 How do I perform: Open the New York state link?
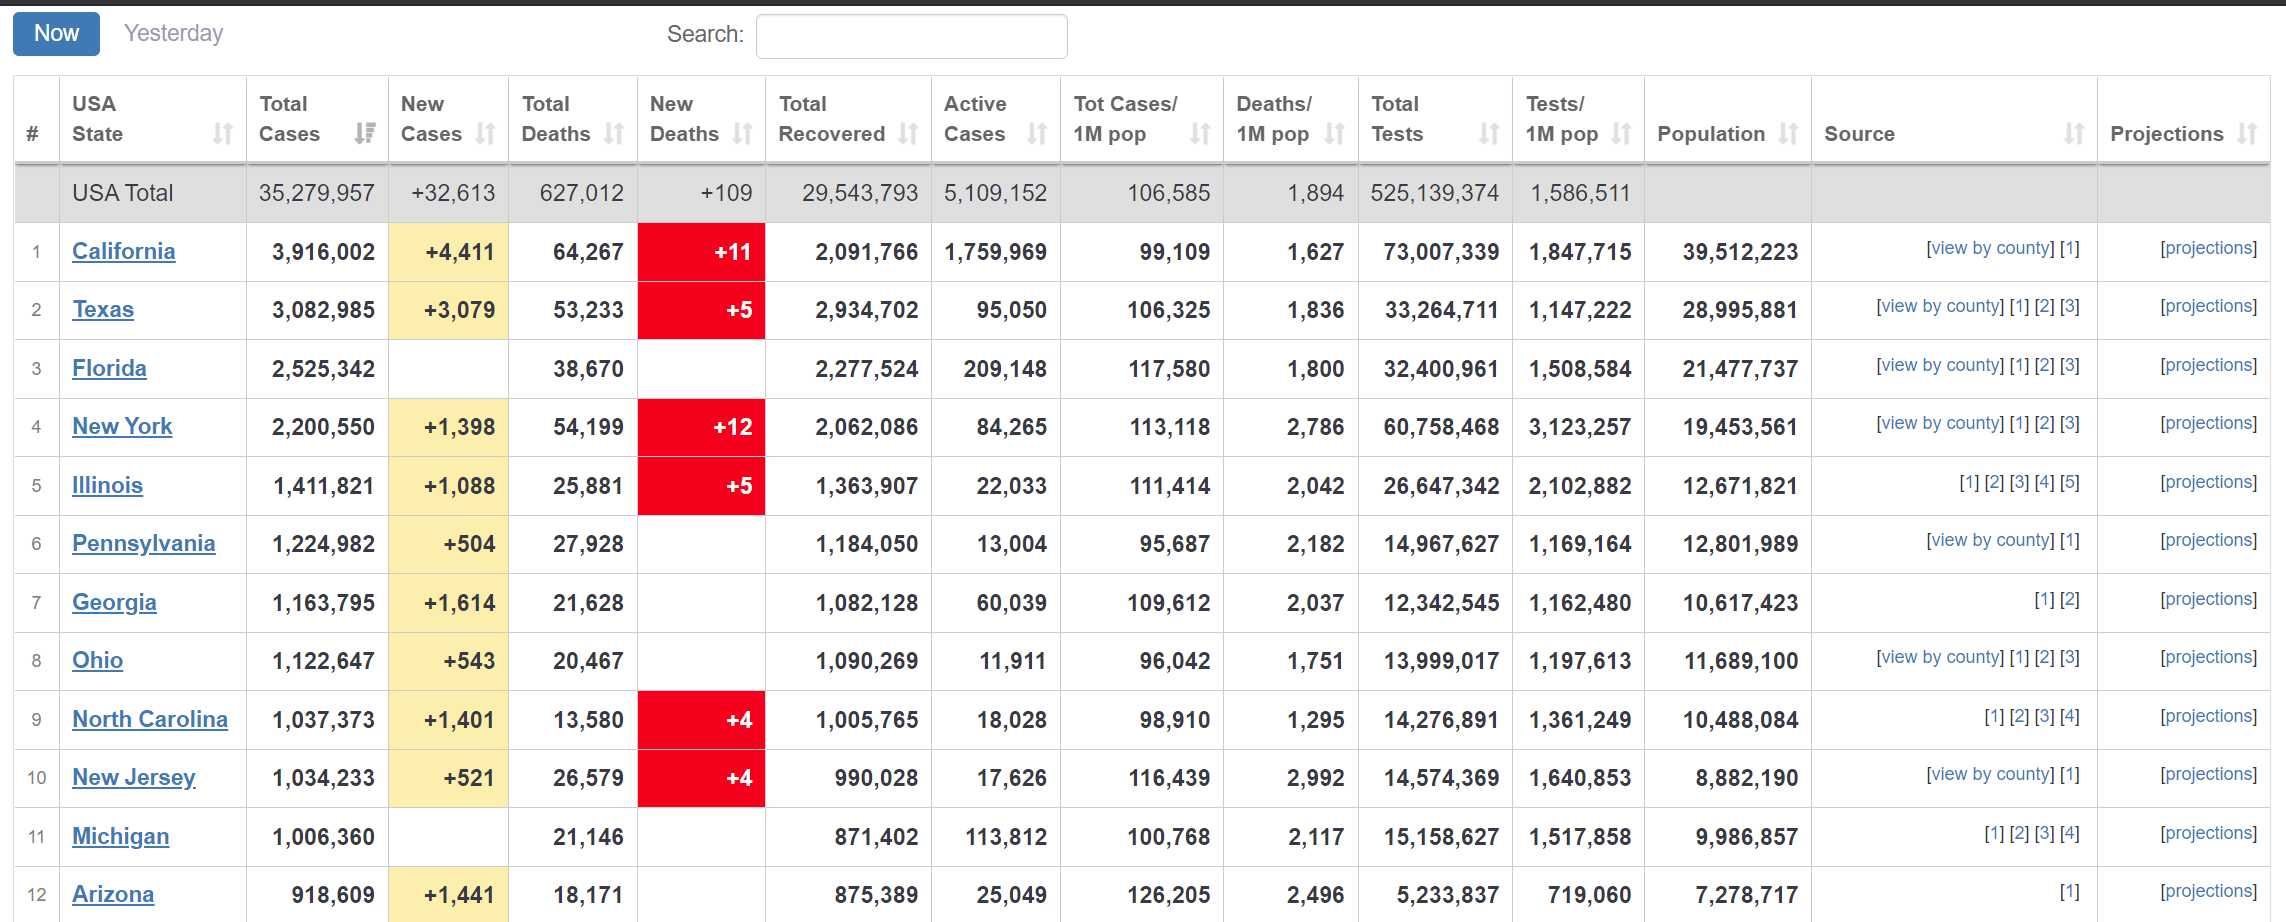[122, 427]
